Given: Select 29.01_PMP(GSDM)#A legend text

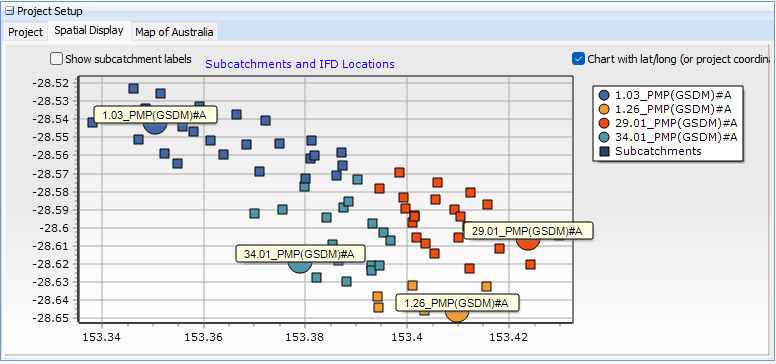Looking at the screenshot, I should tap(676, 123).
